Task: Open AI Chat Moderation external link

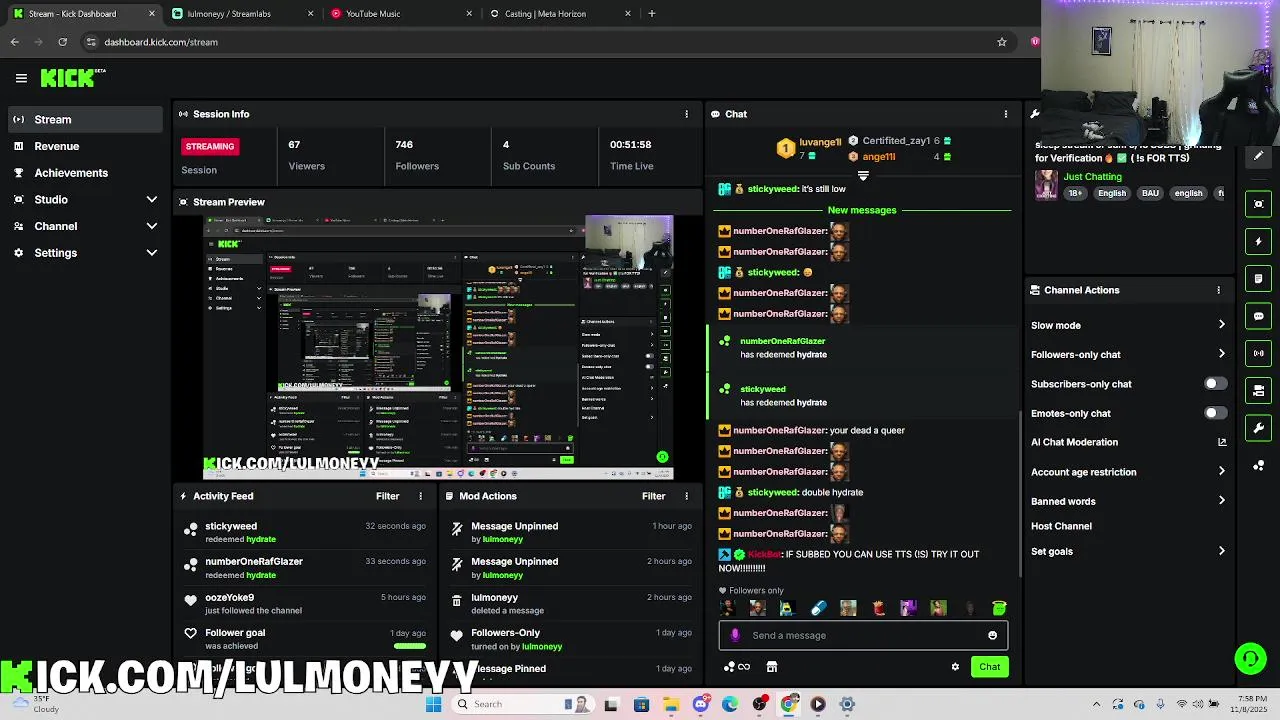Action: pos(1221,442)
